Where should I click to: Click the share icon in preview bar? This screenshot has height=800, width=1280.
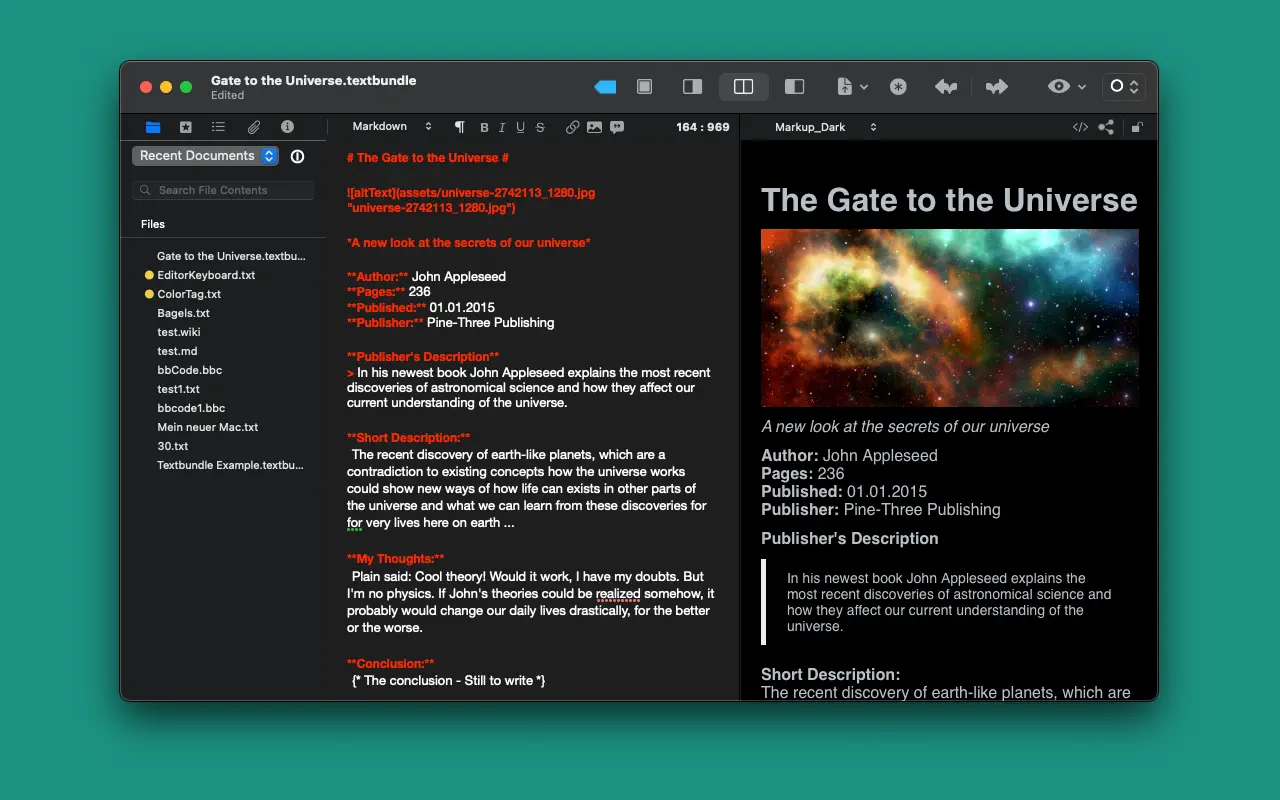point(1106,127)
